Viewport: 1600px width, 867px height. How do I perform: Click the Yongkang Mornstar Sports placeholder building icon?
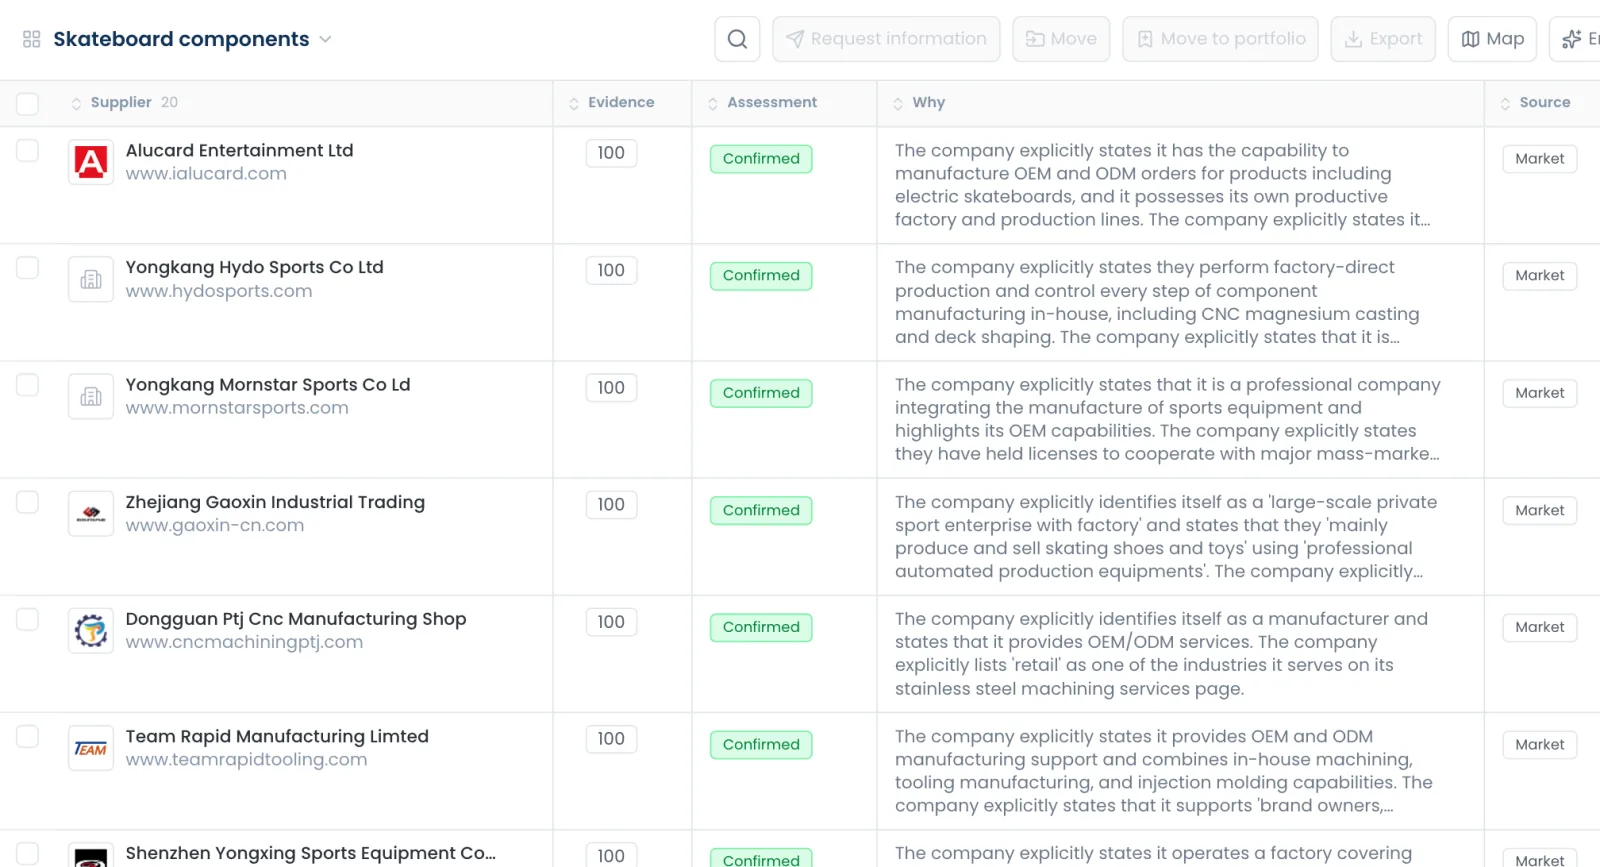tap(91, 397)
